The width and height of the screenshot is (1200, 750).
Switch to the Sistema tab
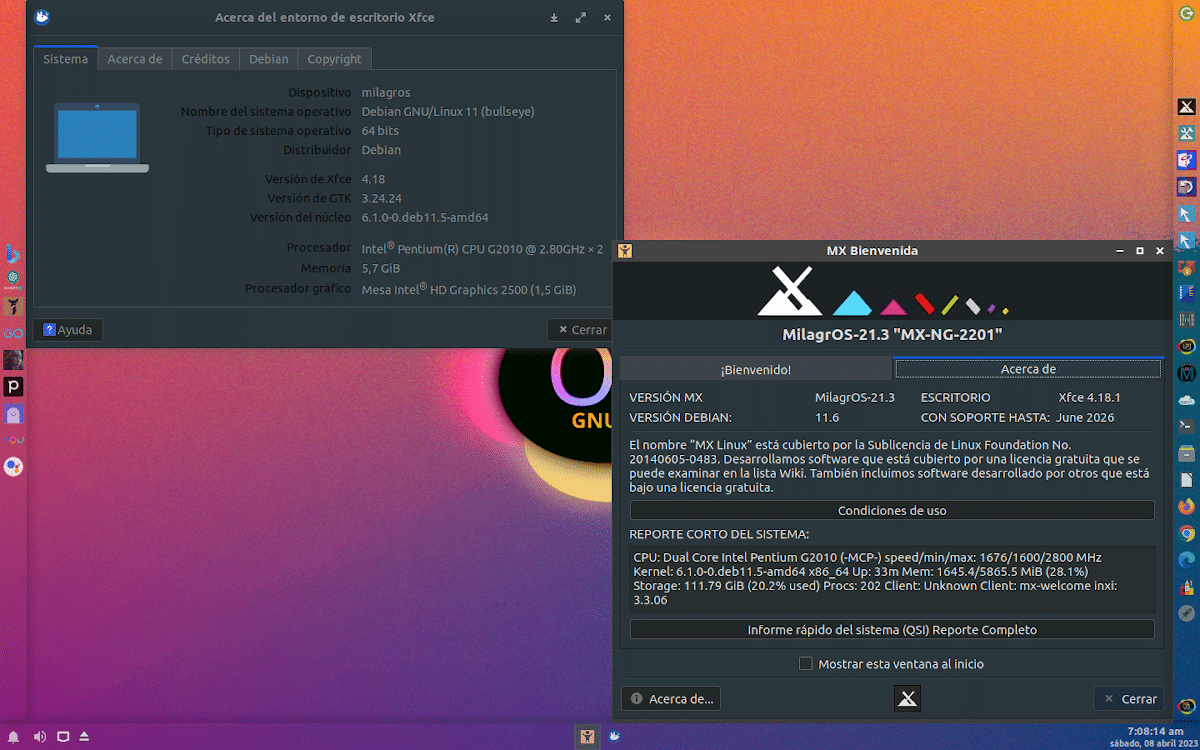66,59
